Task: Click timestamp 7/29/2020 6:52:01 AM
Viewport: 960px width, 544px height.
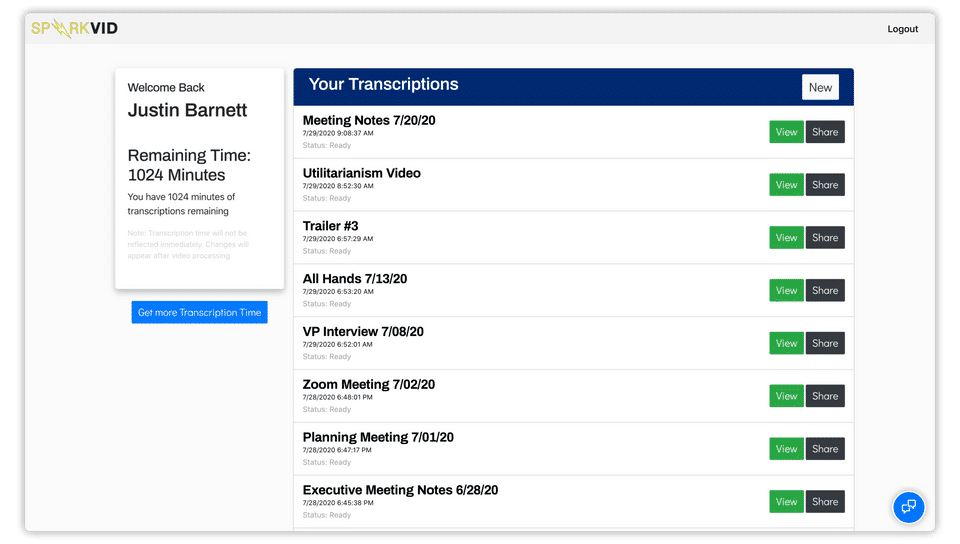Action: click(x=337, y=345)
